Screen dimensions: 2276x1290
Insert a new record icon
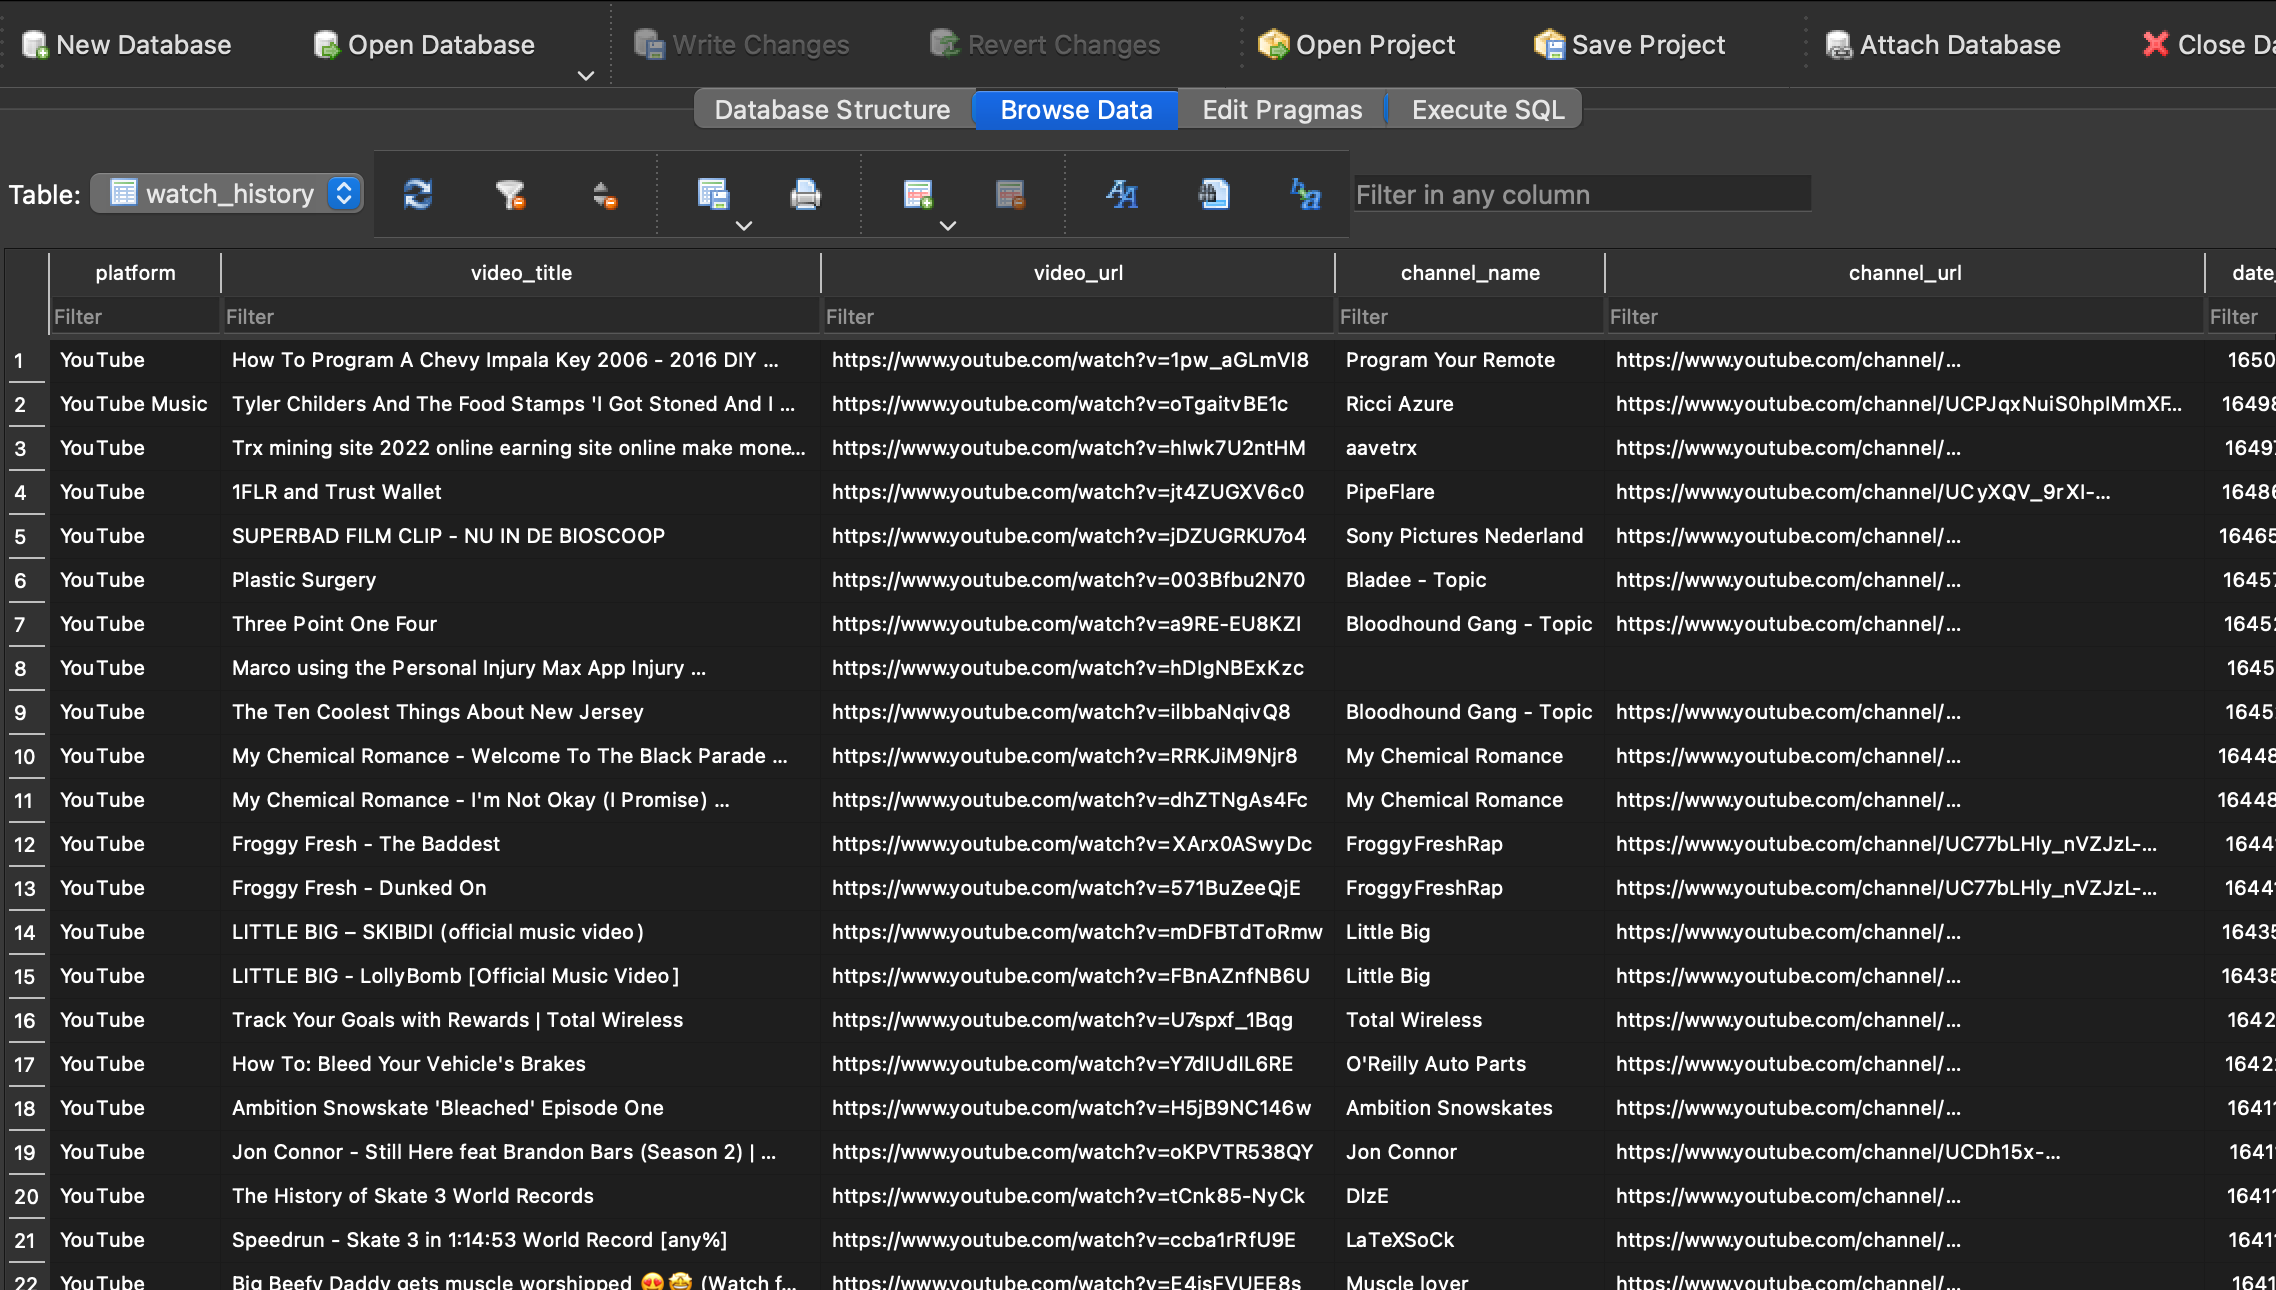(x=917, y=194)
